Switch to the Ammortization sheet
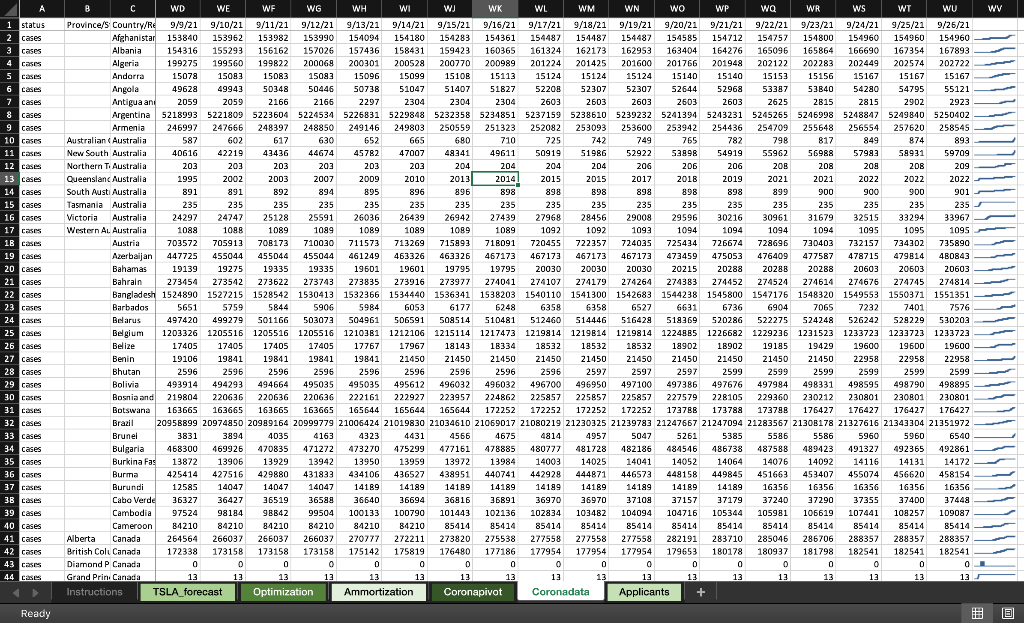Viewport: 1024px width, 623px height. pyautogui.click(x=377, y=592)
